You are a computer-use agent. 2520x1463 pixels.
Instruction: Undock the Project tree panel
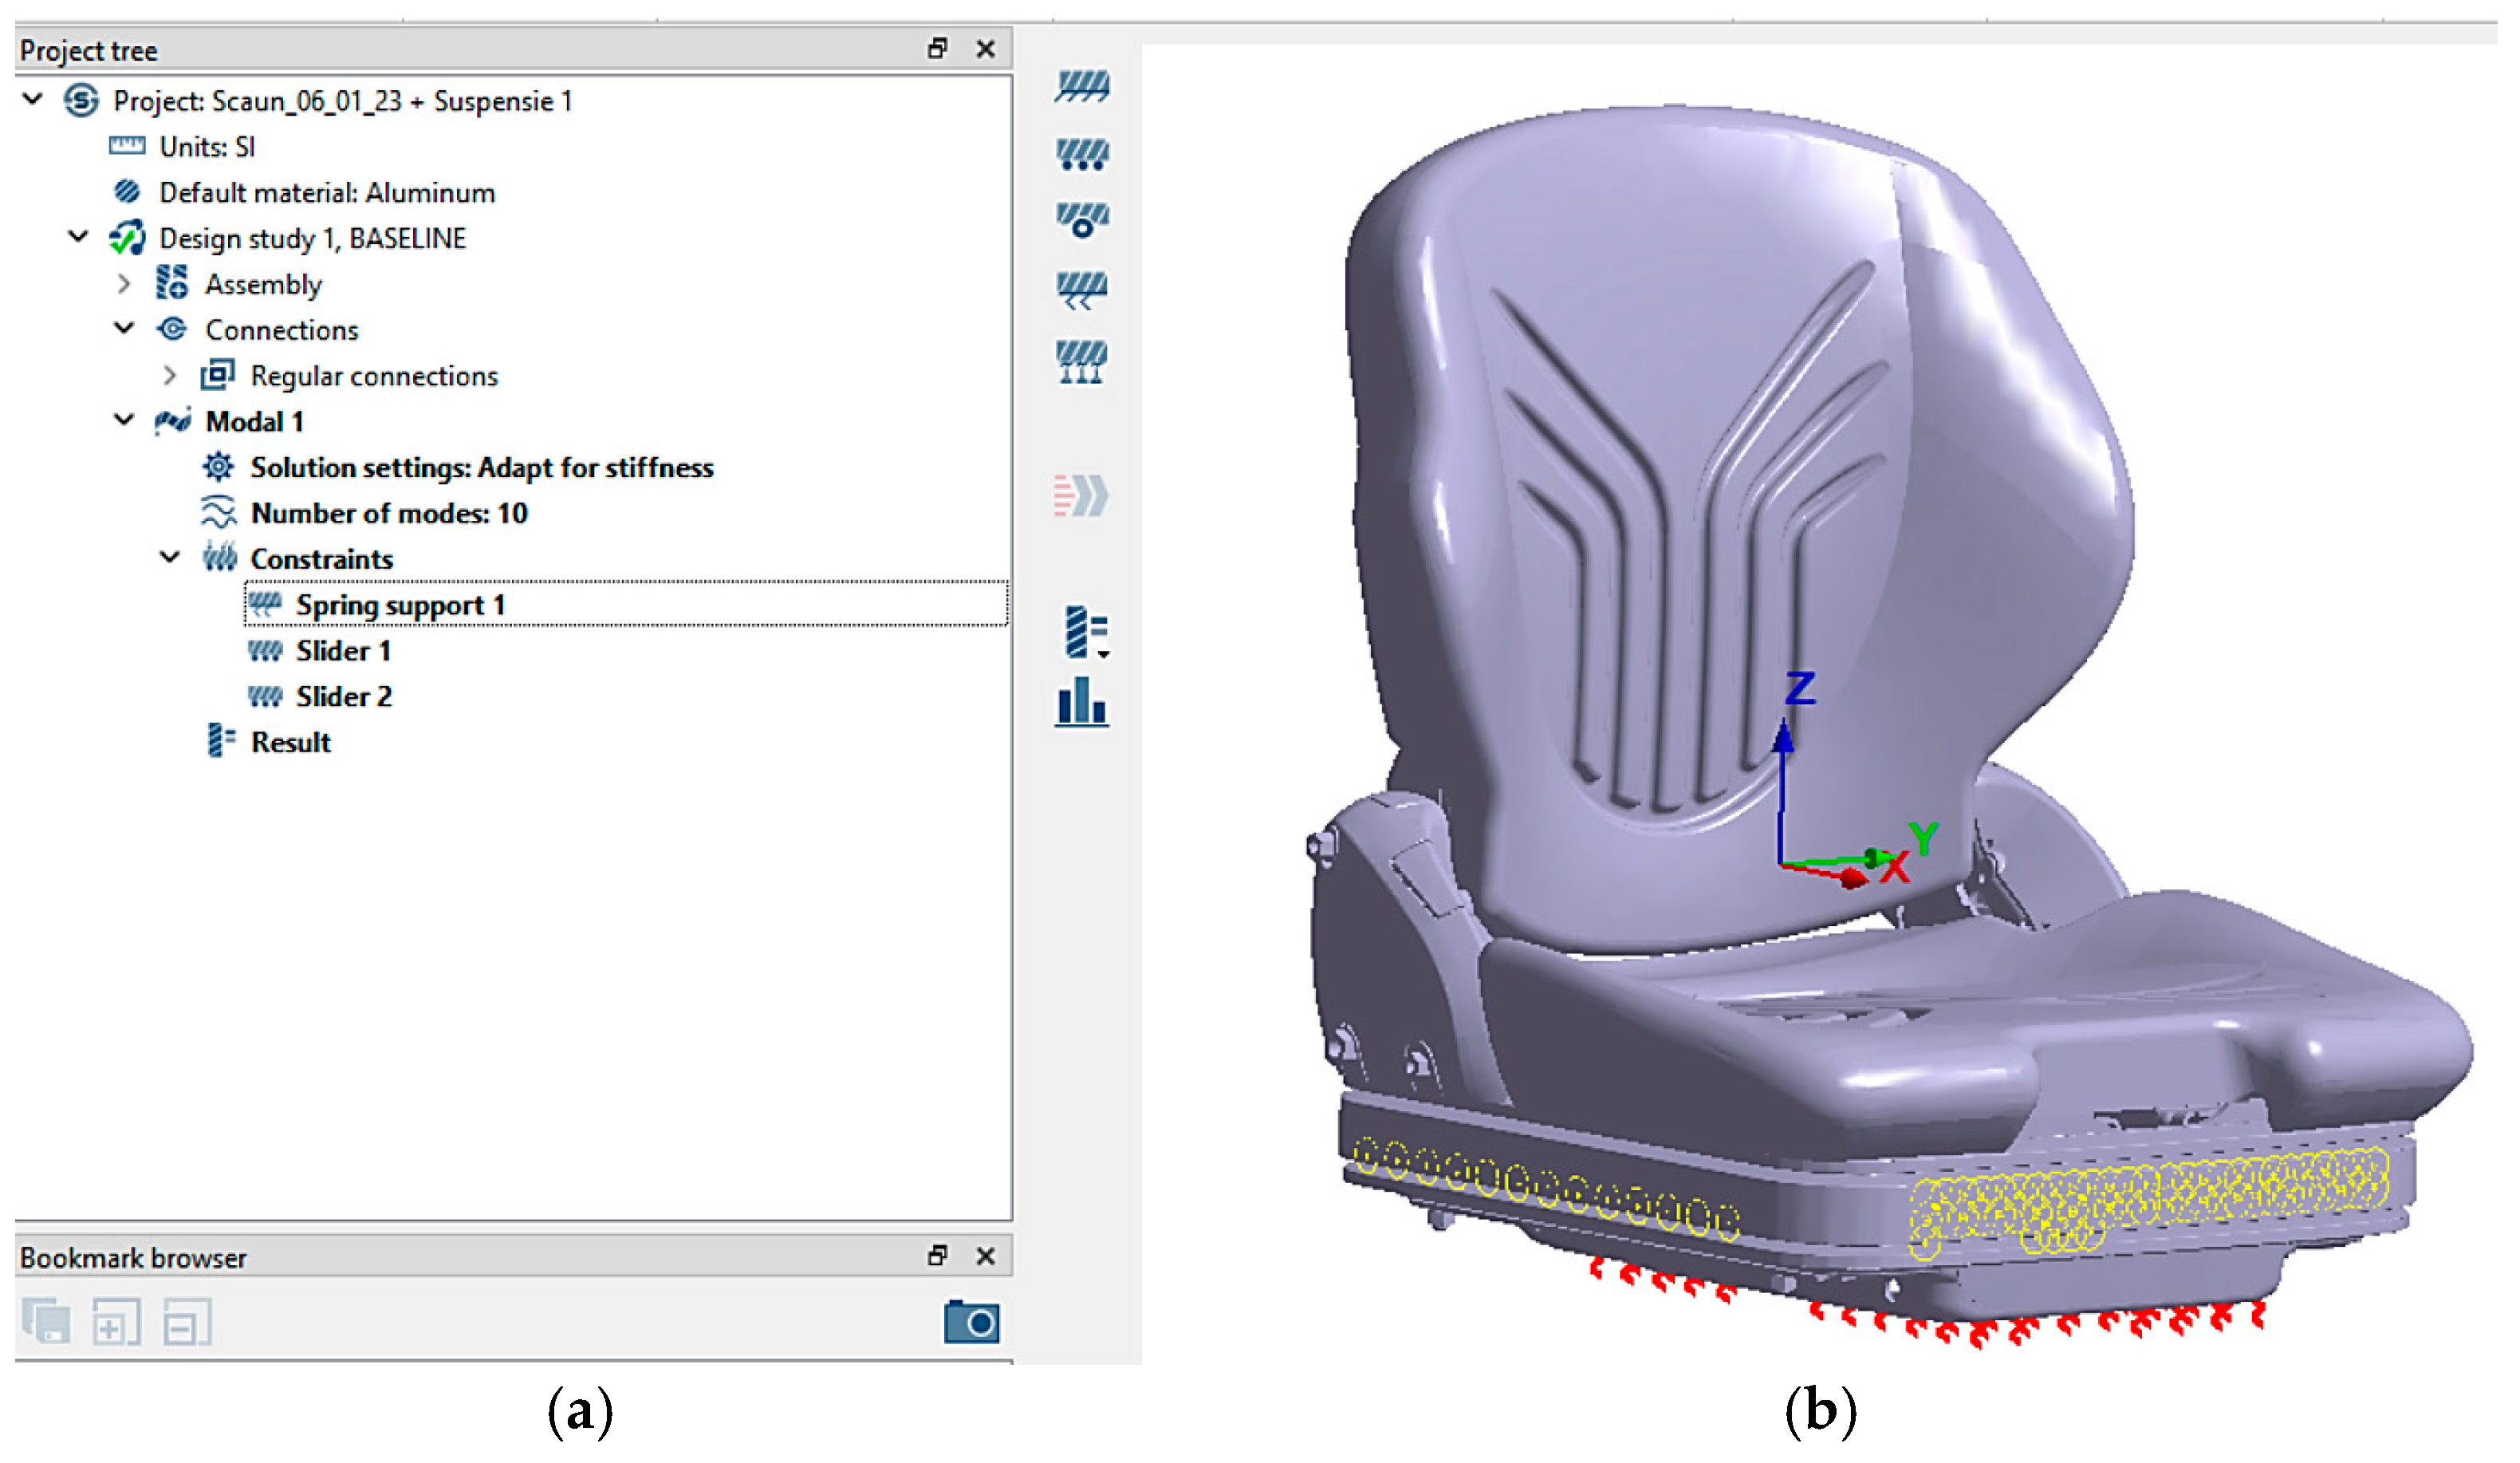937,48
